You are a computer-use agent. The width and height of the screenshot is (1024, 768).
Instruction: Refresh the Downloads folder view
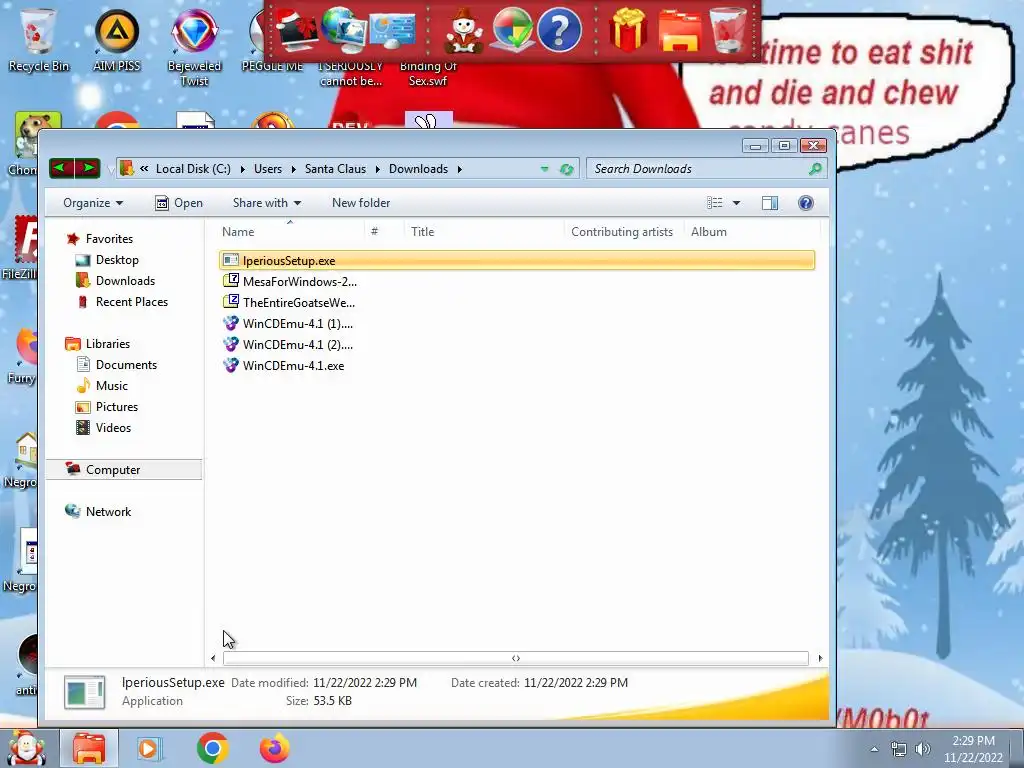pos(567,169)
